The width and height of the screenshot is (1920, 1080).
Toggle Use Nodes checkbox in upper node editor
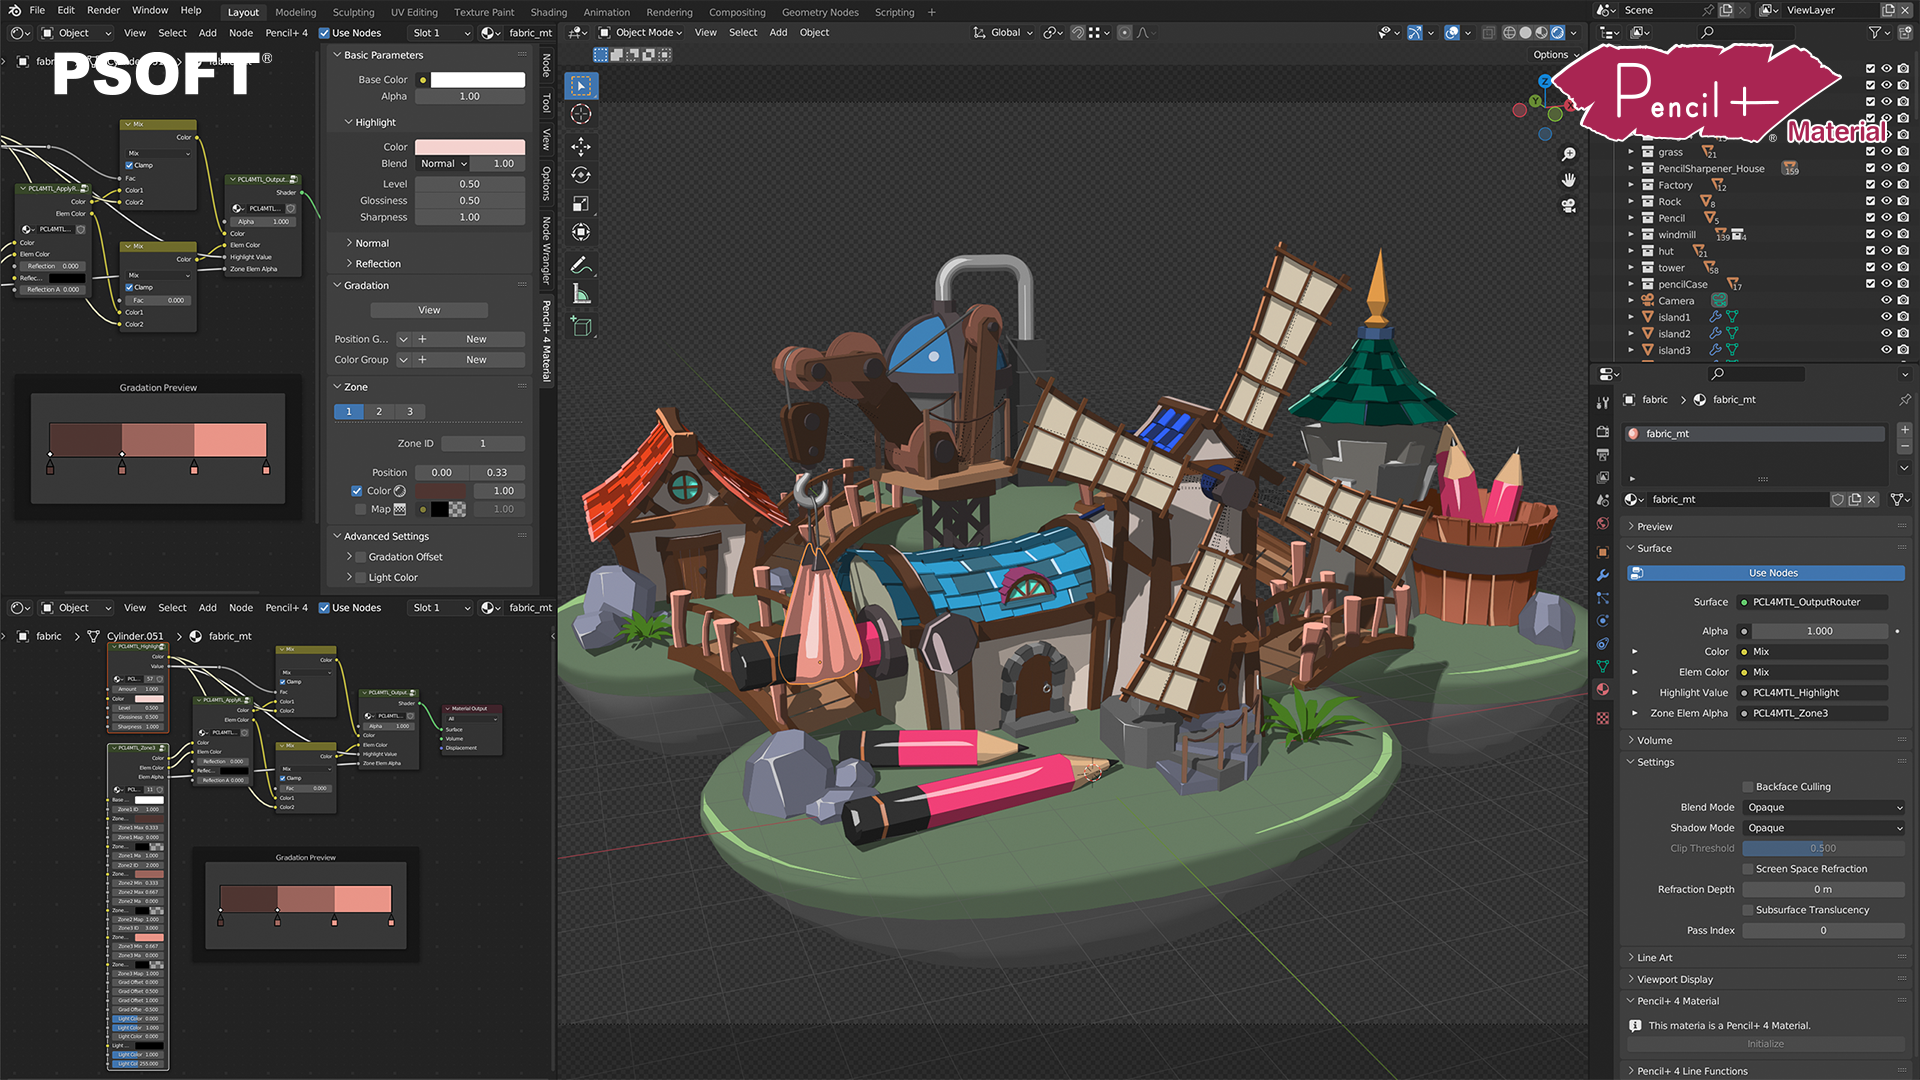click(324, 33)
